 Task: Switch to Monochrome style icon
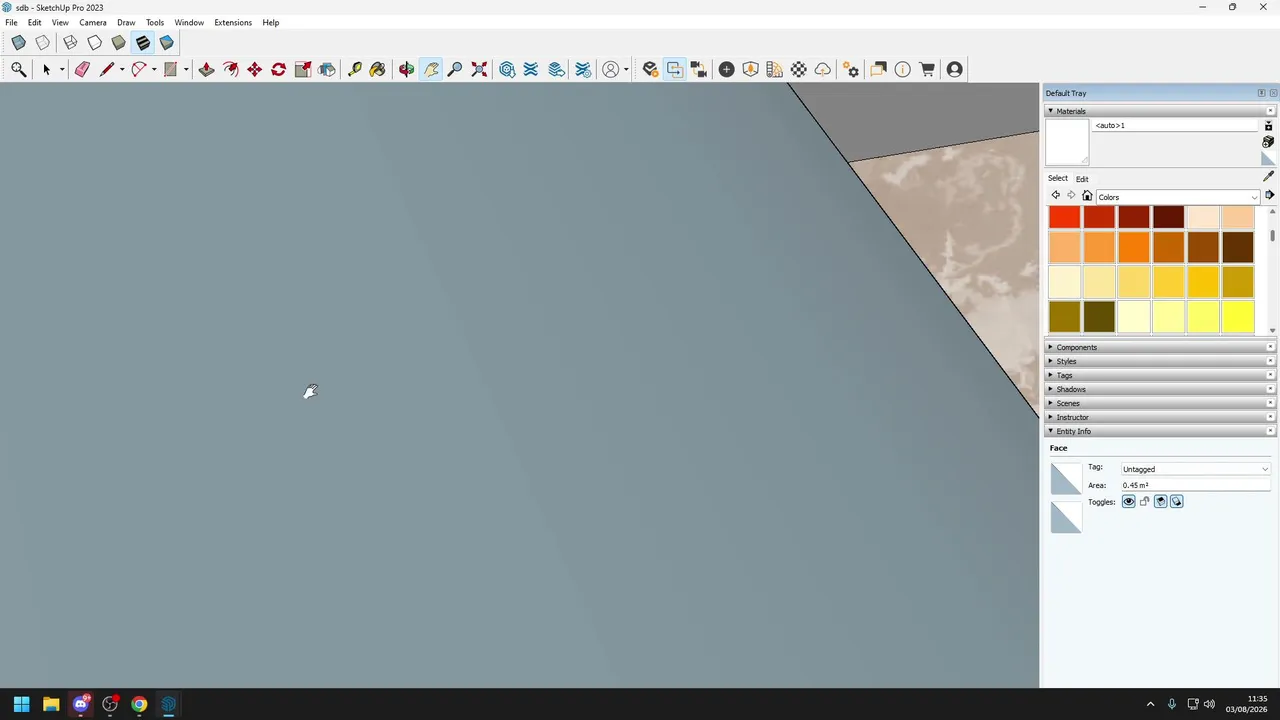166,43
